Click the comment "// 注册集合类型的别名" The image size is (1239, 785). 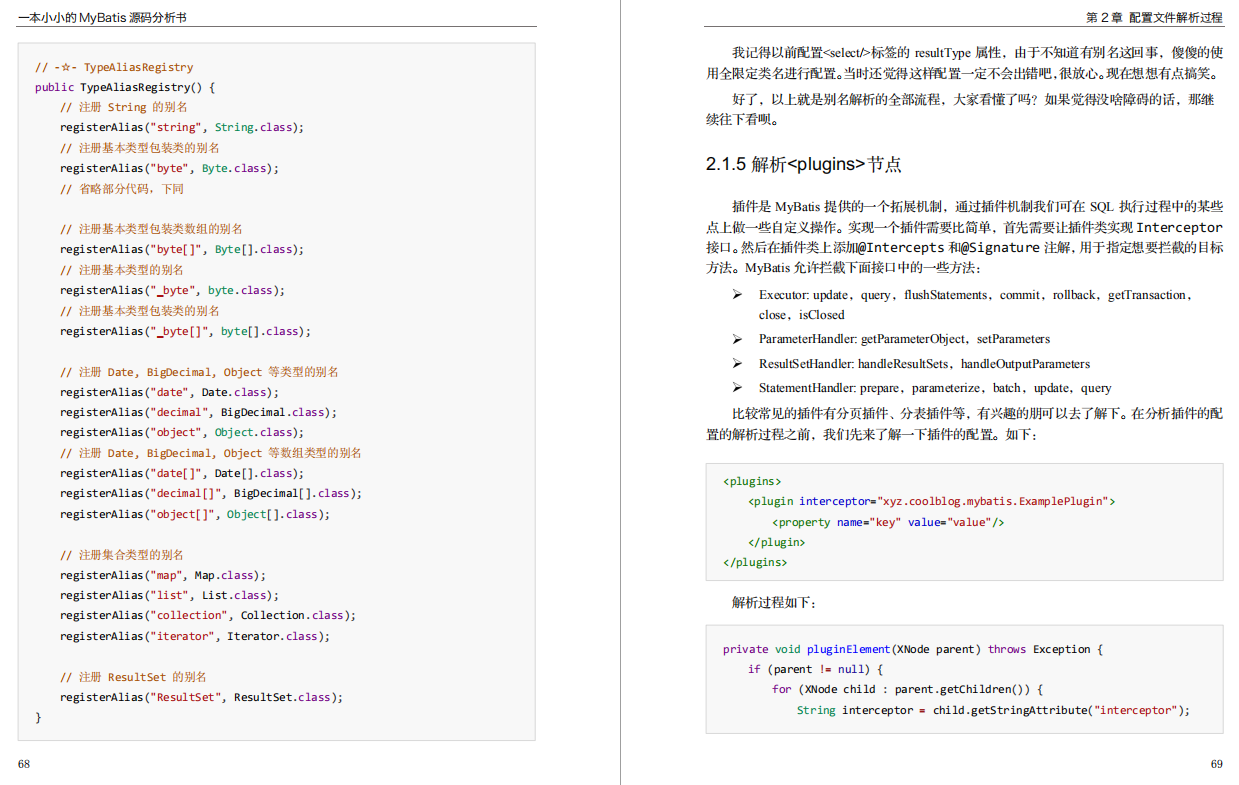122,554
